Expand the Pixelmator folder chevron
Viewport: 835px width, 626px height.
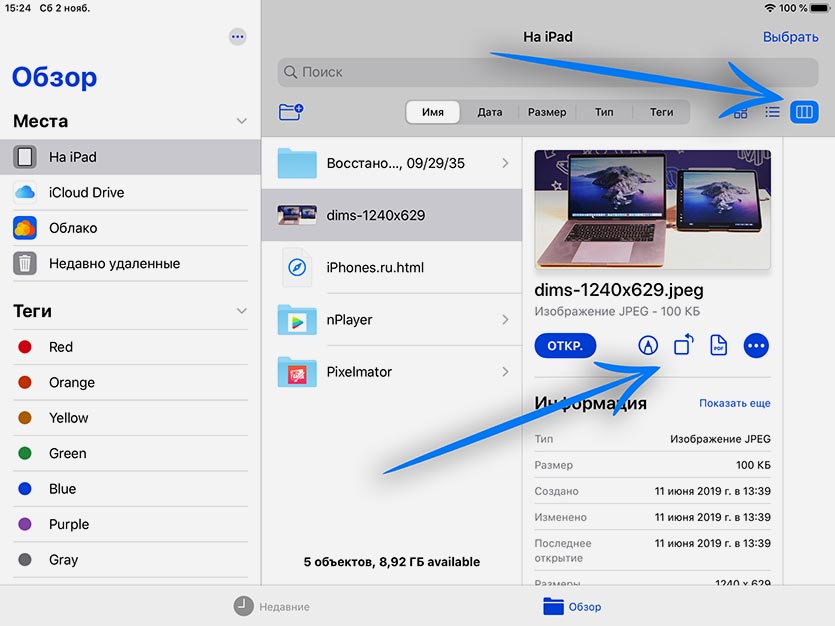pos(505,372)
